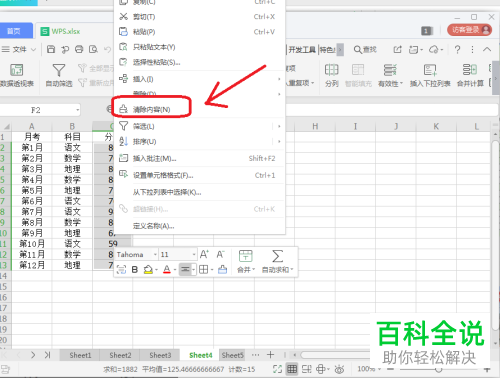Increase font size in the mini toolbar
This screenshot has width=500, height=378.
[x=204, y=255]
